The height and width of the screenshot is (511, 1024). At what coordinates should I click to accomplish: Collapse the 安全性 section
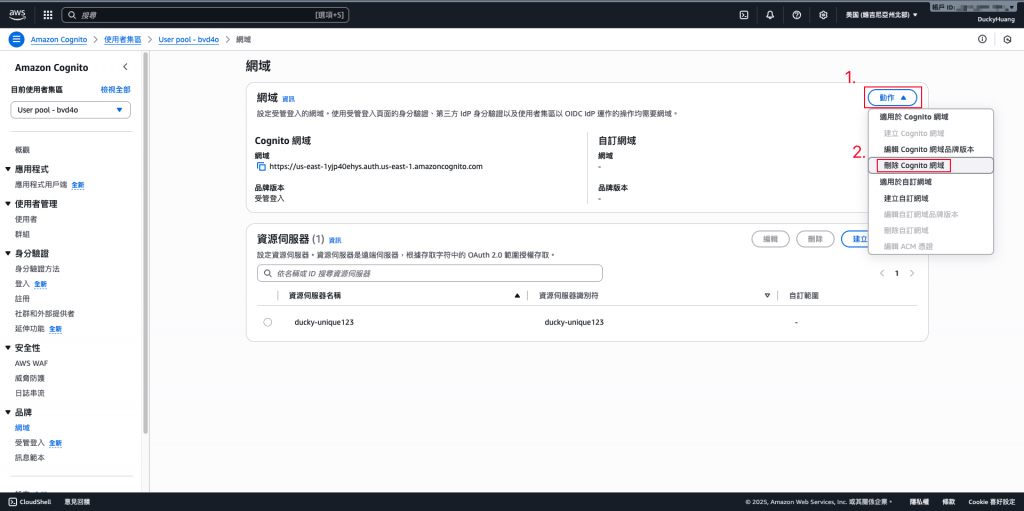coord(8,348)
